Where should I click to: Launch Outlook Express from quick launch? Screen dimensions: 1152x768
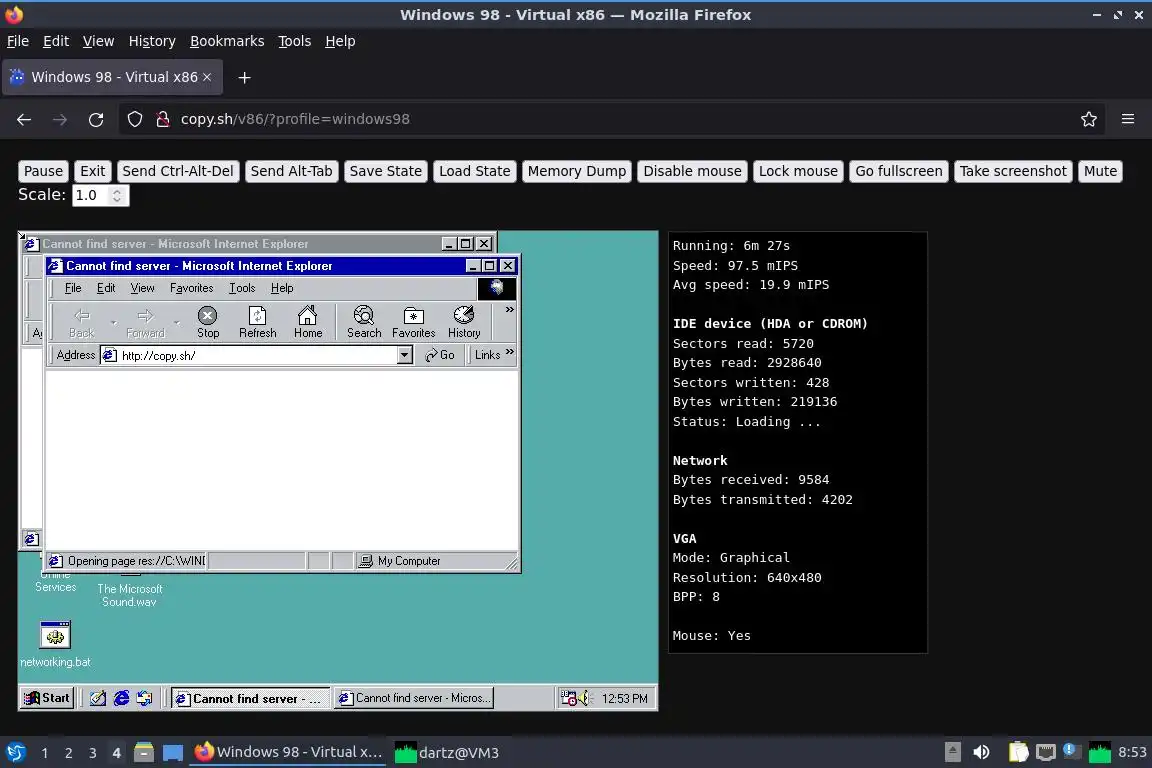click(144, 698)
